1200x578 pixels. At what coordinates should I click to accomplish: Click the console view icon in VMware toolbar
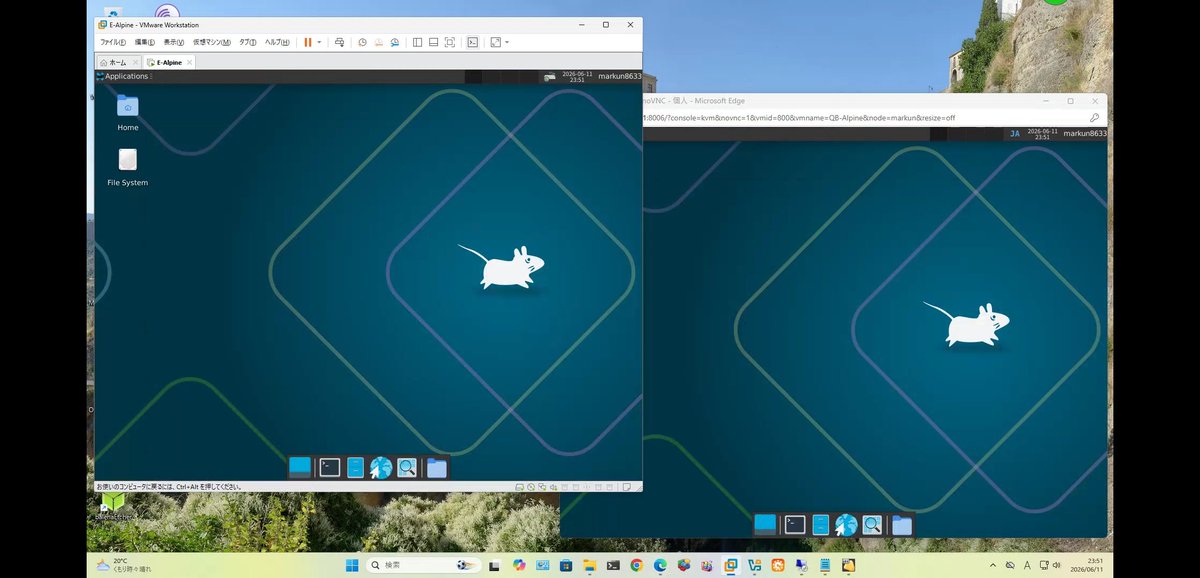pos(472,42)
